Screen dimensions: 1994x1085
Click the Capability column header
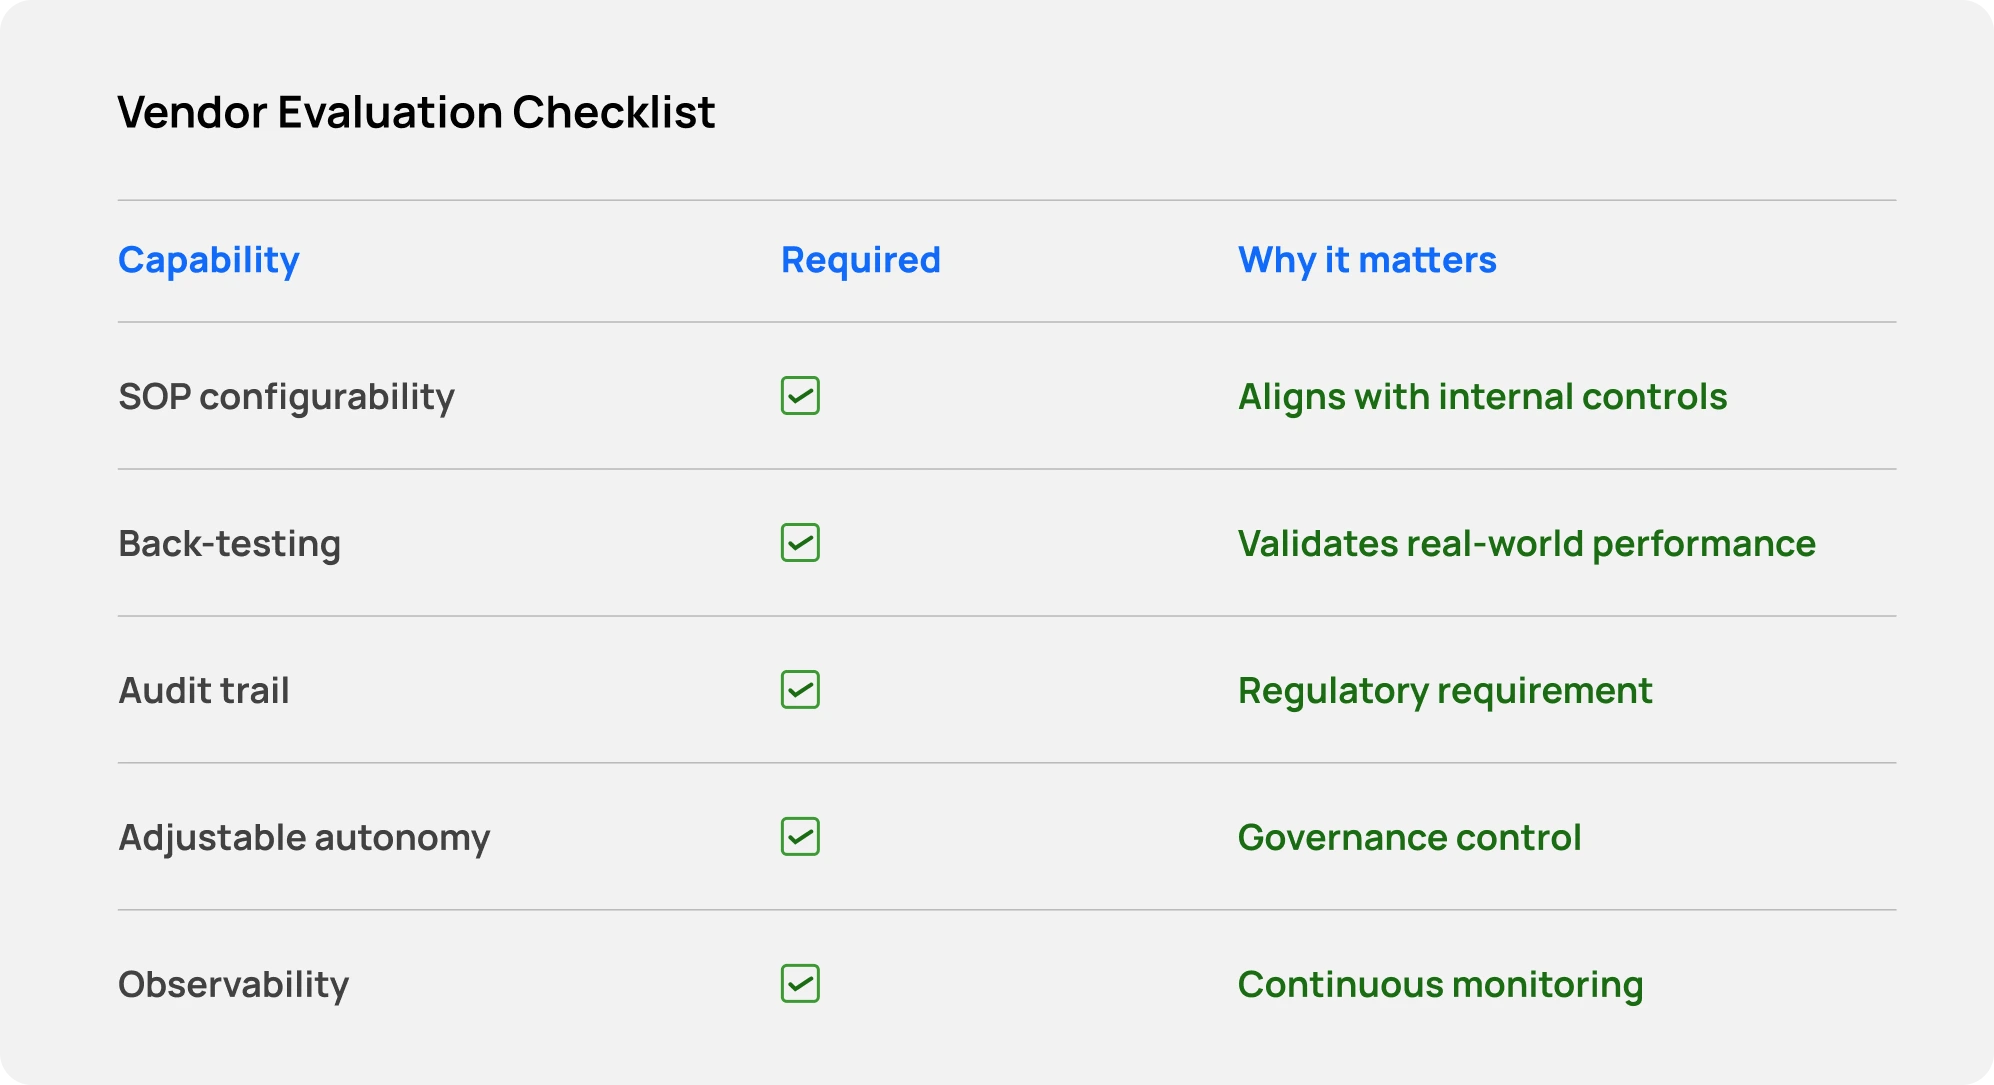tap(208, 260)
